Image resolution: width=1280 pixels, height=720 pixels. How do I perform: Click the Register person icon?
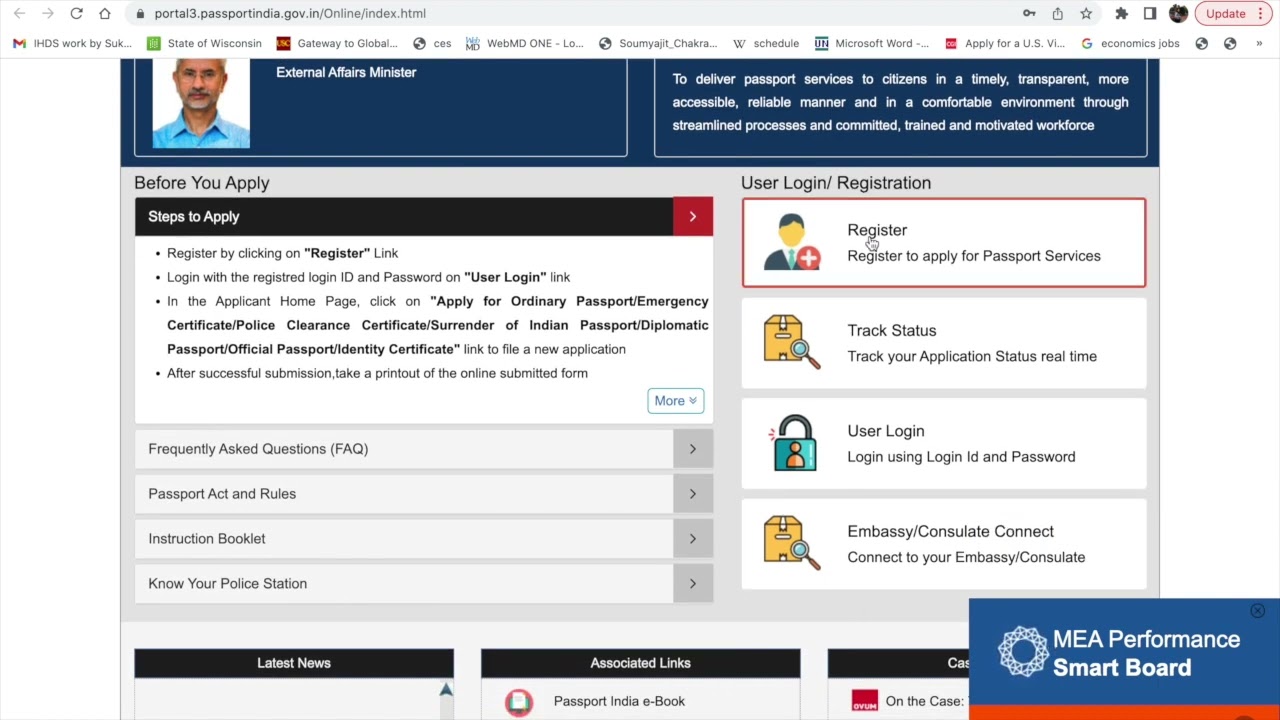tap(792, 242)
